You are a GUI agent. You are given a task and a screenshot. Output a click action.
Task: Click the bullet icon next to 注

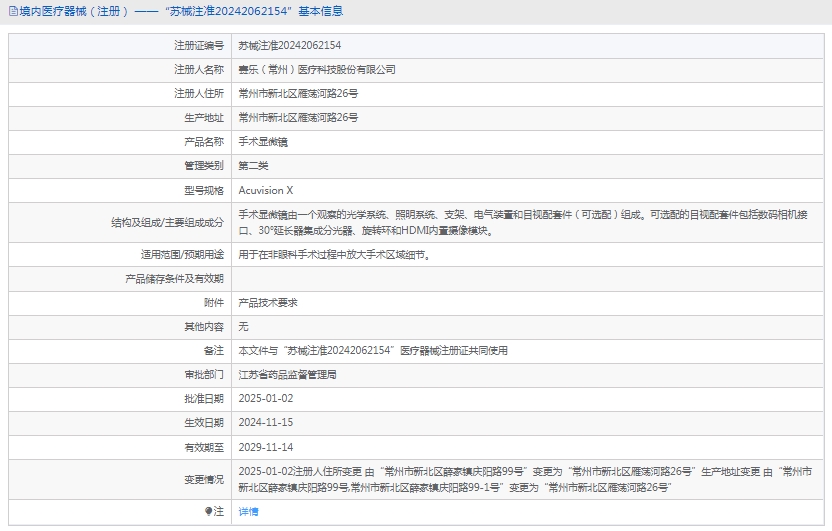coord(208,511)
